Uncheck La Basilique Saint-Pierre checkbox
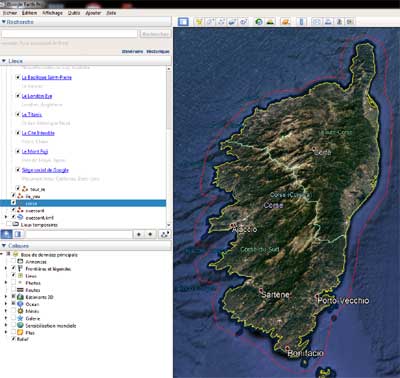Image resolution: width=400 pixels, height=378 pixels. tap(18, 77)
